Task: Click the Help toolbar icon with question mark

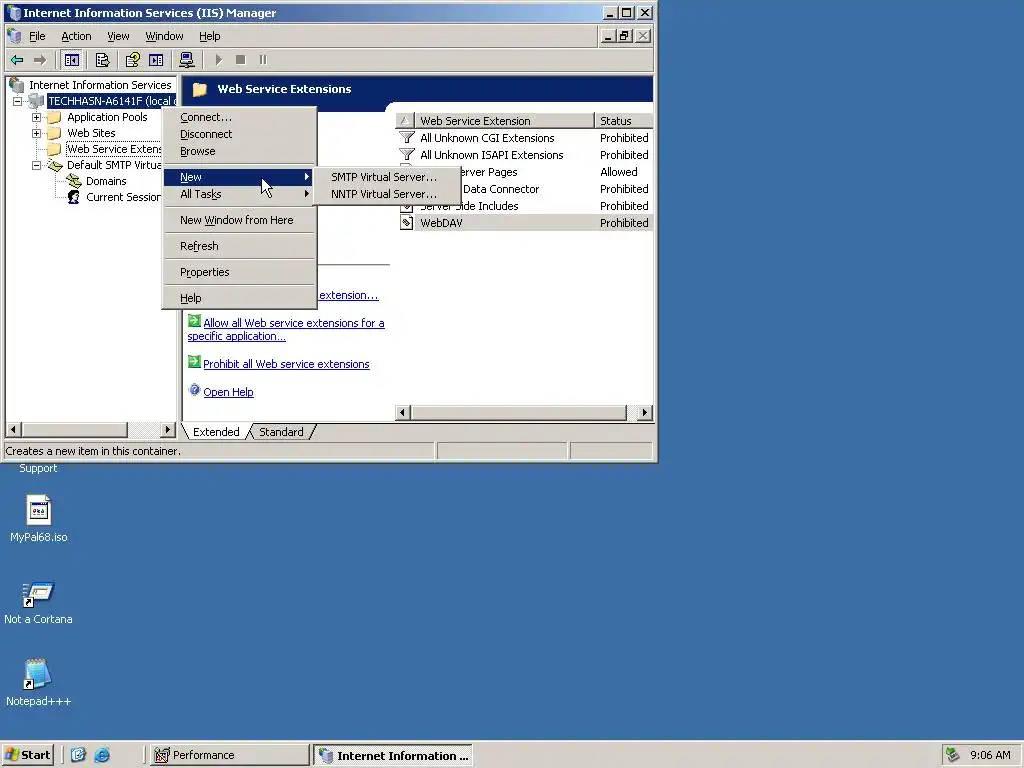Action: click(133, 60)
